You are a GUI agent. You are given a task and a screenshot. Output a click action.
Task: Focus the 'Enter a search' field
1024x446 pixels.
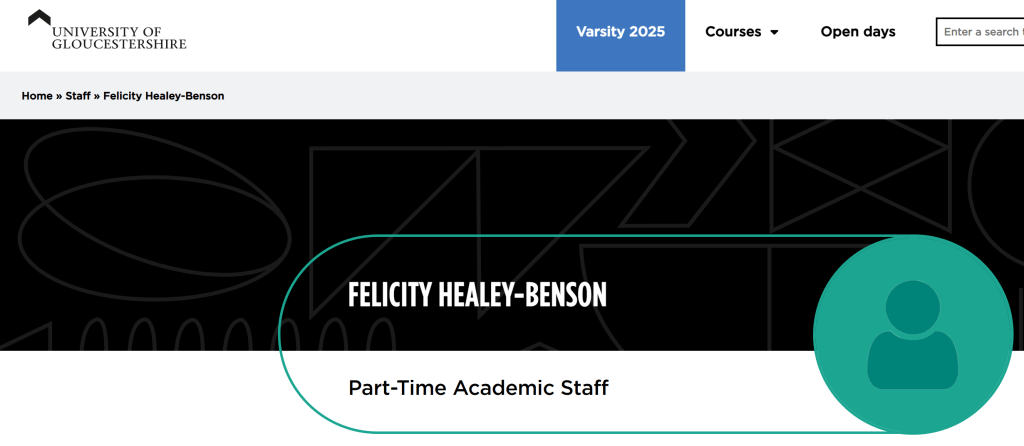coord(981,32)
